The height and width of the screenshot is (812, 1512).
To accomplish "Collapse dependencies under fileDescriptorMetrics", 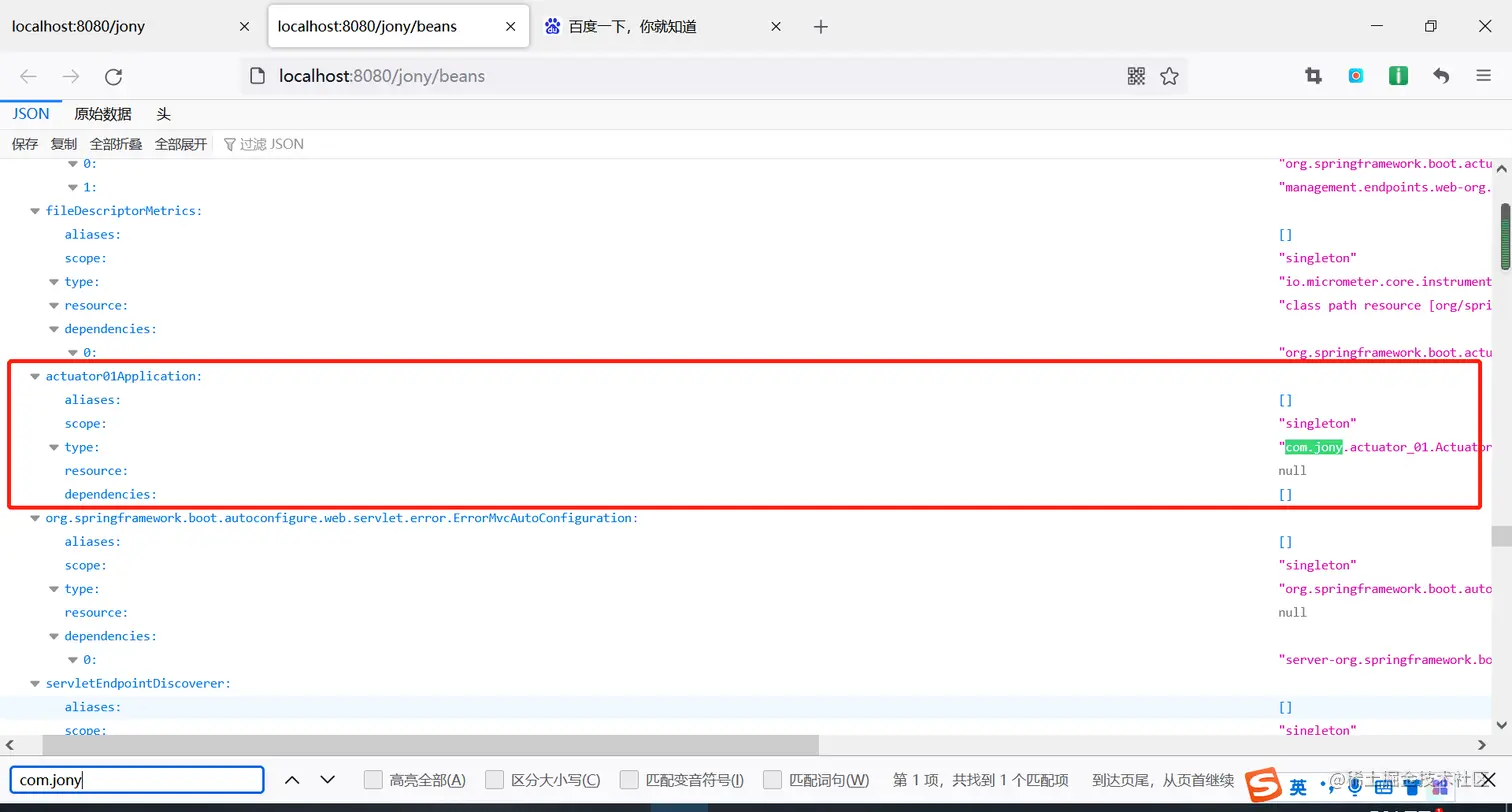I will tap(54, 329).
